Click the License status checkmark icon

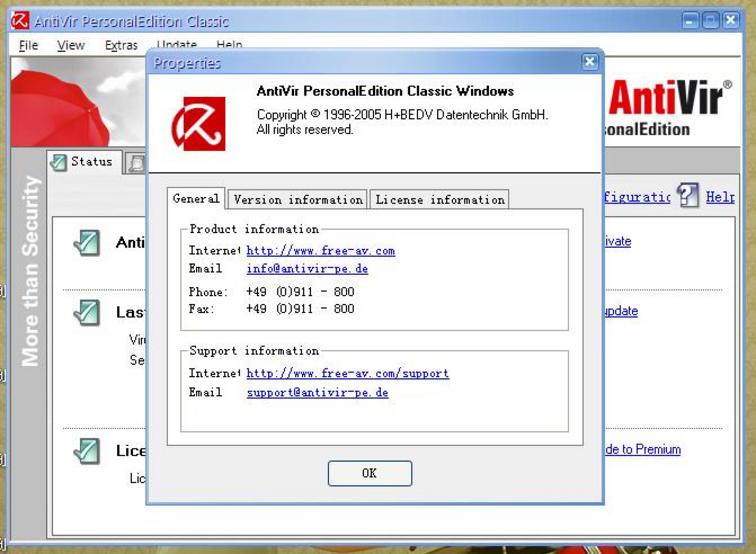(87, 451)
